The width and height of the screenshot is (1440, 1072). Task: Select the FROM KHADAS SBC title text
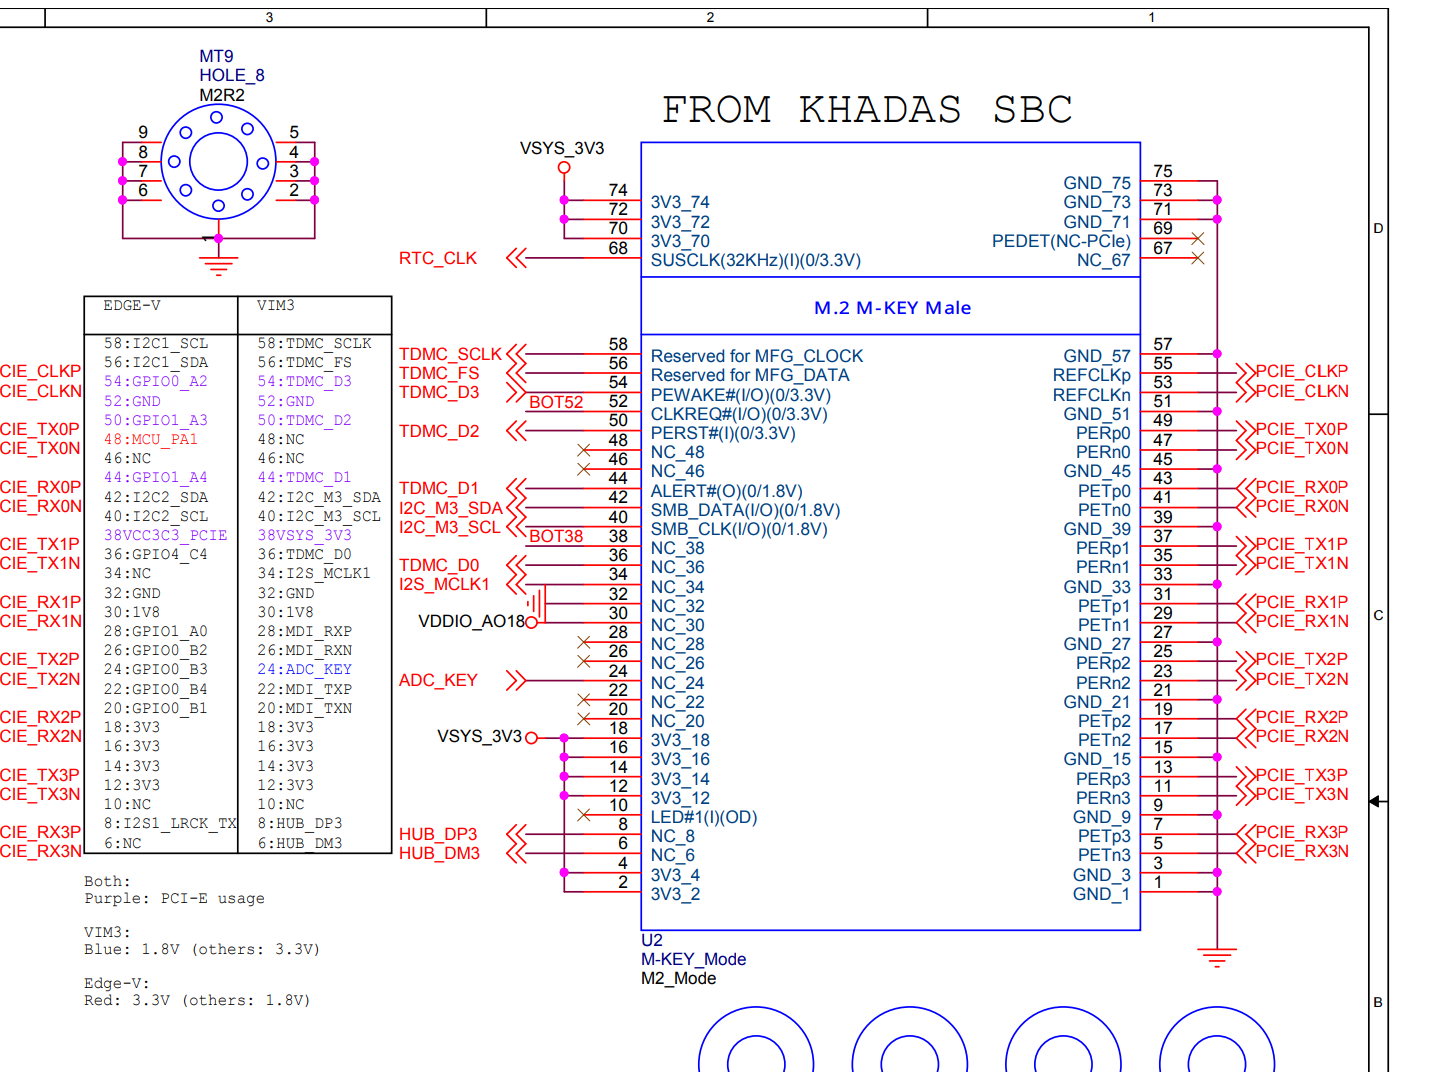point(867,109)
